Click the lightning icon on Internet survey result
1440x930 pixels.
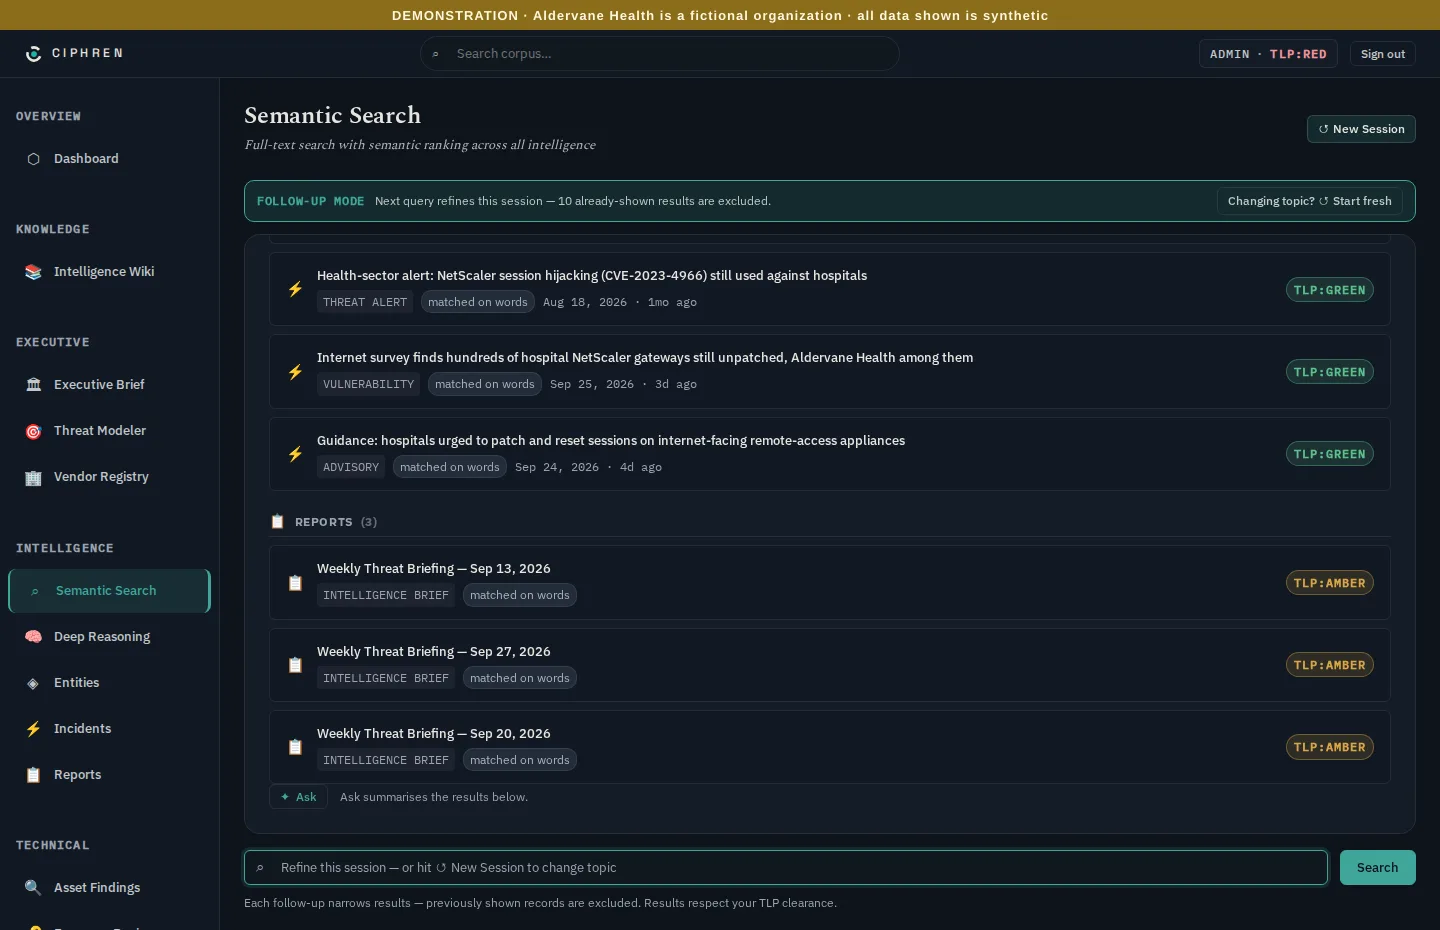tap(295, 372)
